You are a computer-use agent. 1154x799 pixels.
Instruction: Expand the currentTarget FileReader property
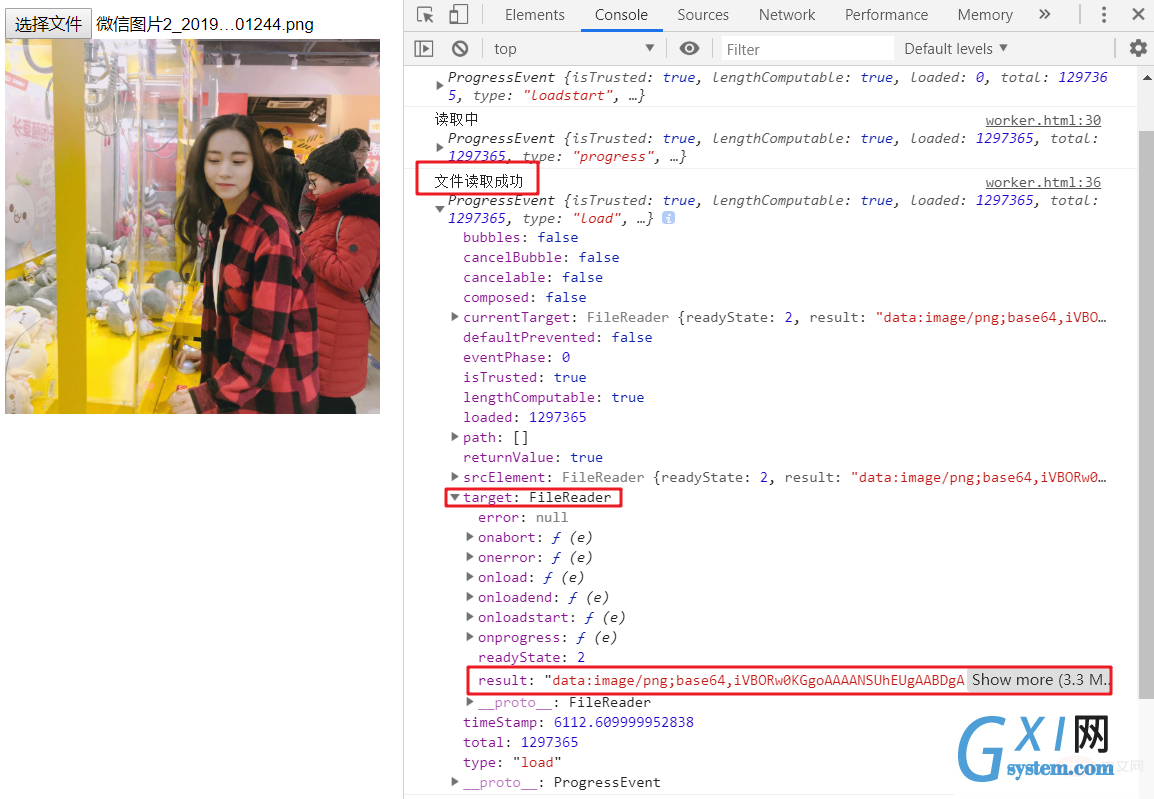454,317
